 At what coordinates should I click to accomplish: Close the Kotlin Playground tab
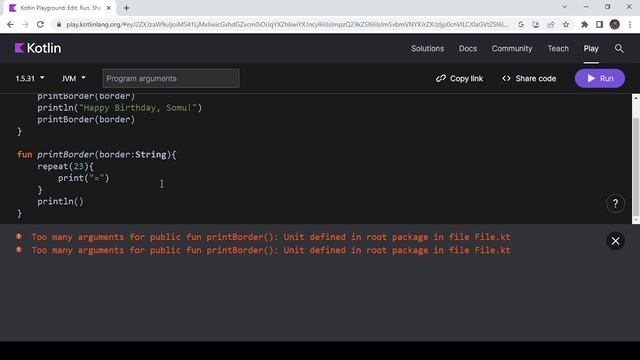pos(109,8)
